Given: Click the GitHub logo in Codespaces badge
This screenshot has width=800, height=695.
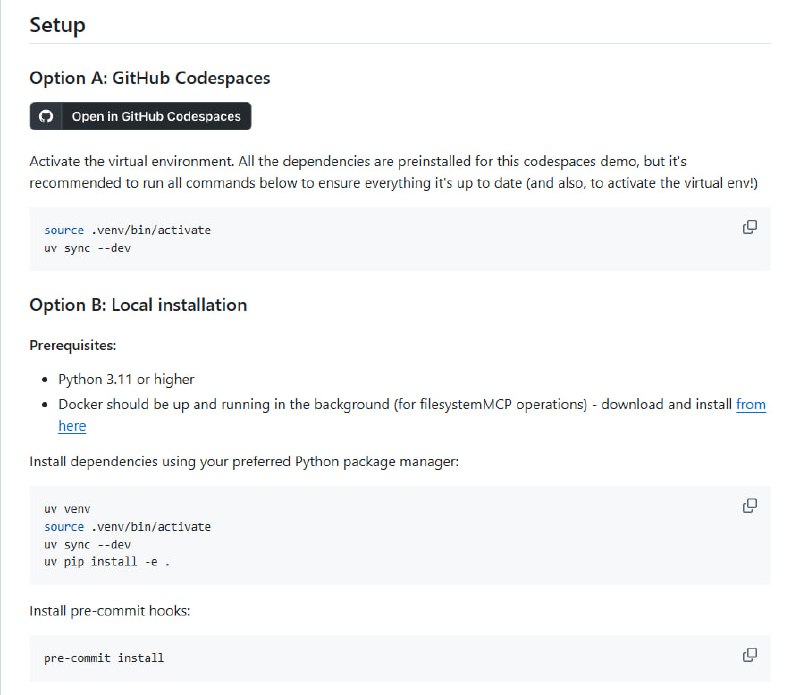Looking at the screenshot, I should pyautogui.click(x=45, y=117).
